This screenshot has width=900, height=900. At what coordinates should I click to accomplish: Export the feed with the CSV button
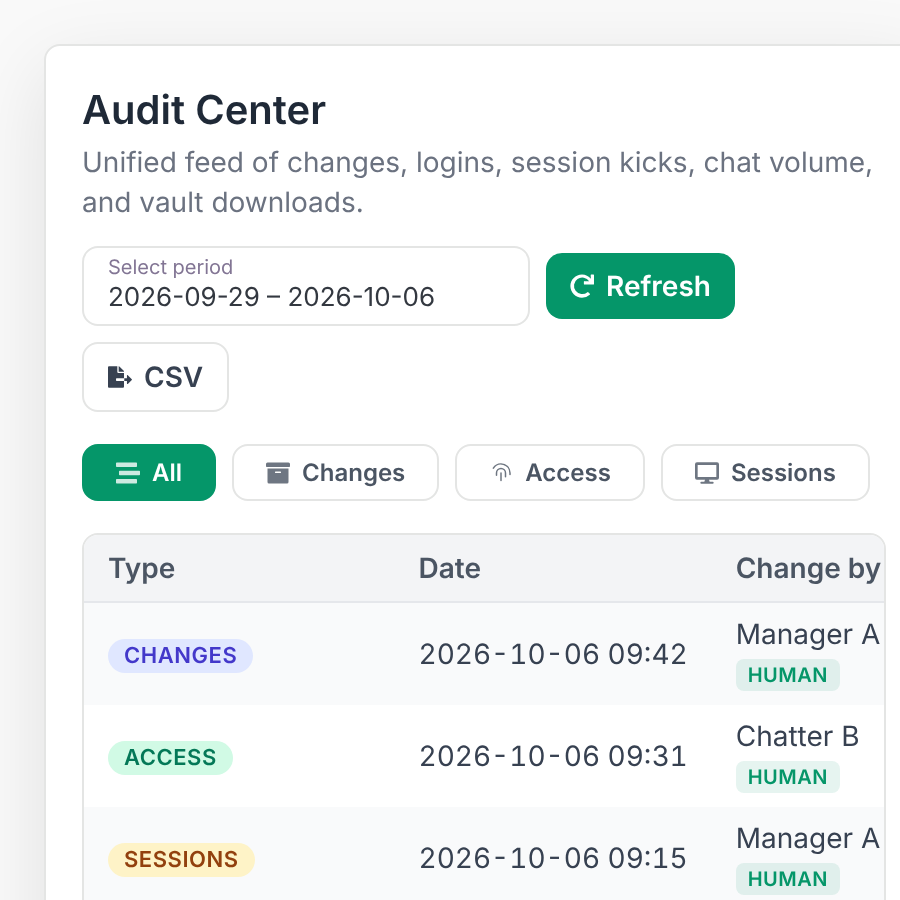[156, 377]
